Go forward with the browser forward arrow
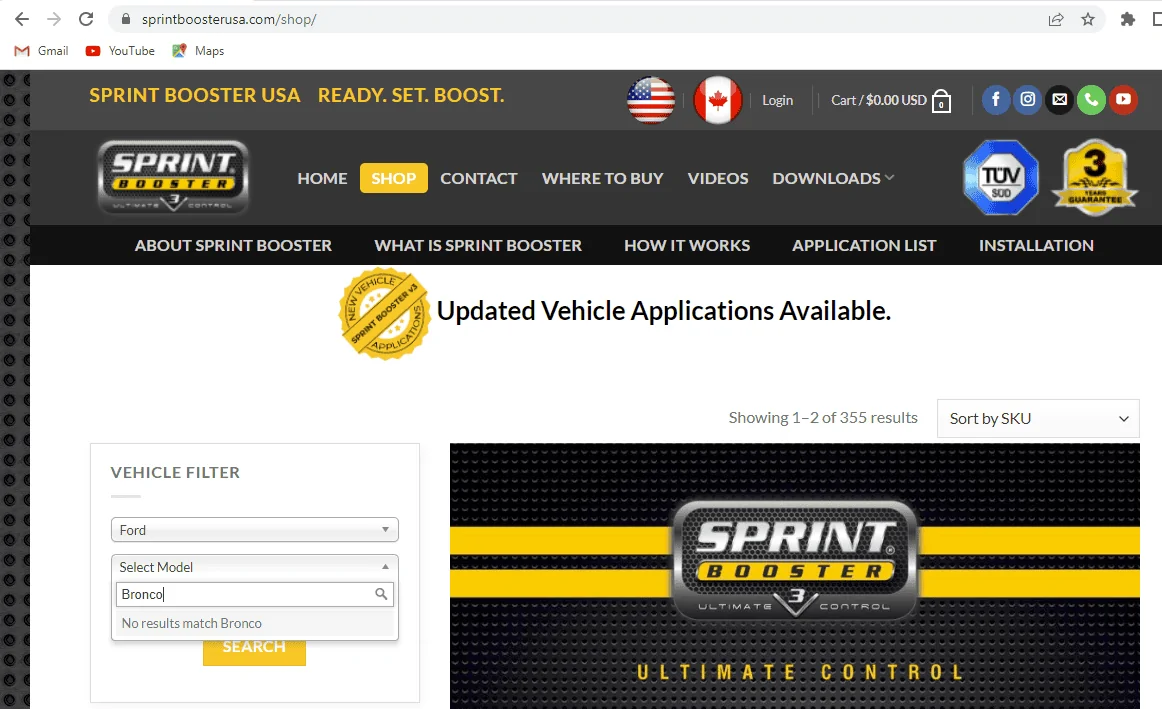Screen dimensions: 1162x709 [x=54, y=19]
